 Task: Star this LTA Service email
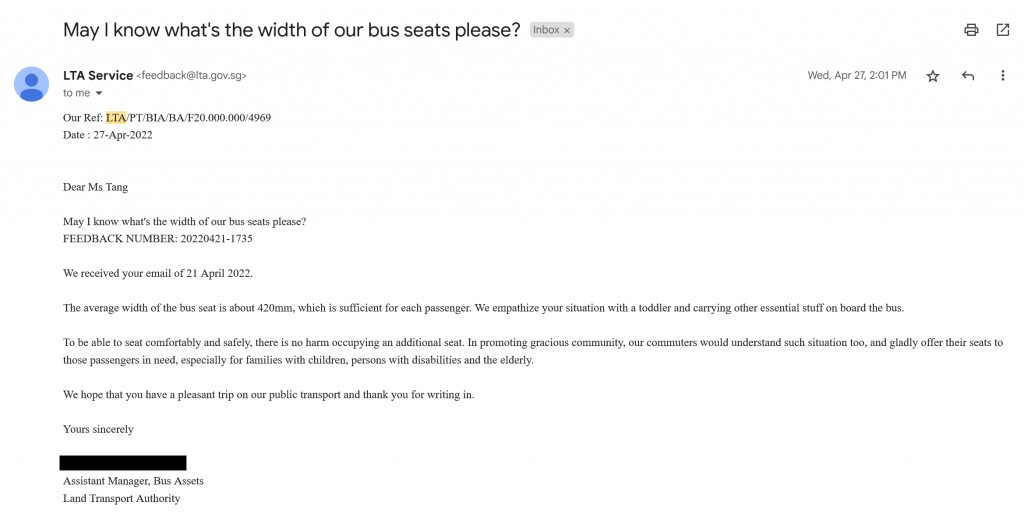tap(933, 76)
